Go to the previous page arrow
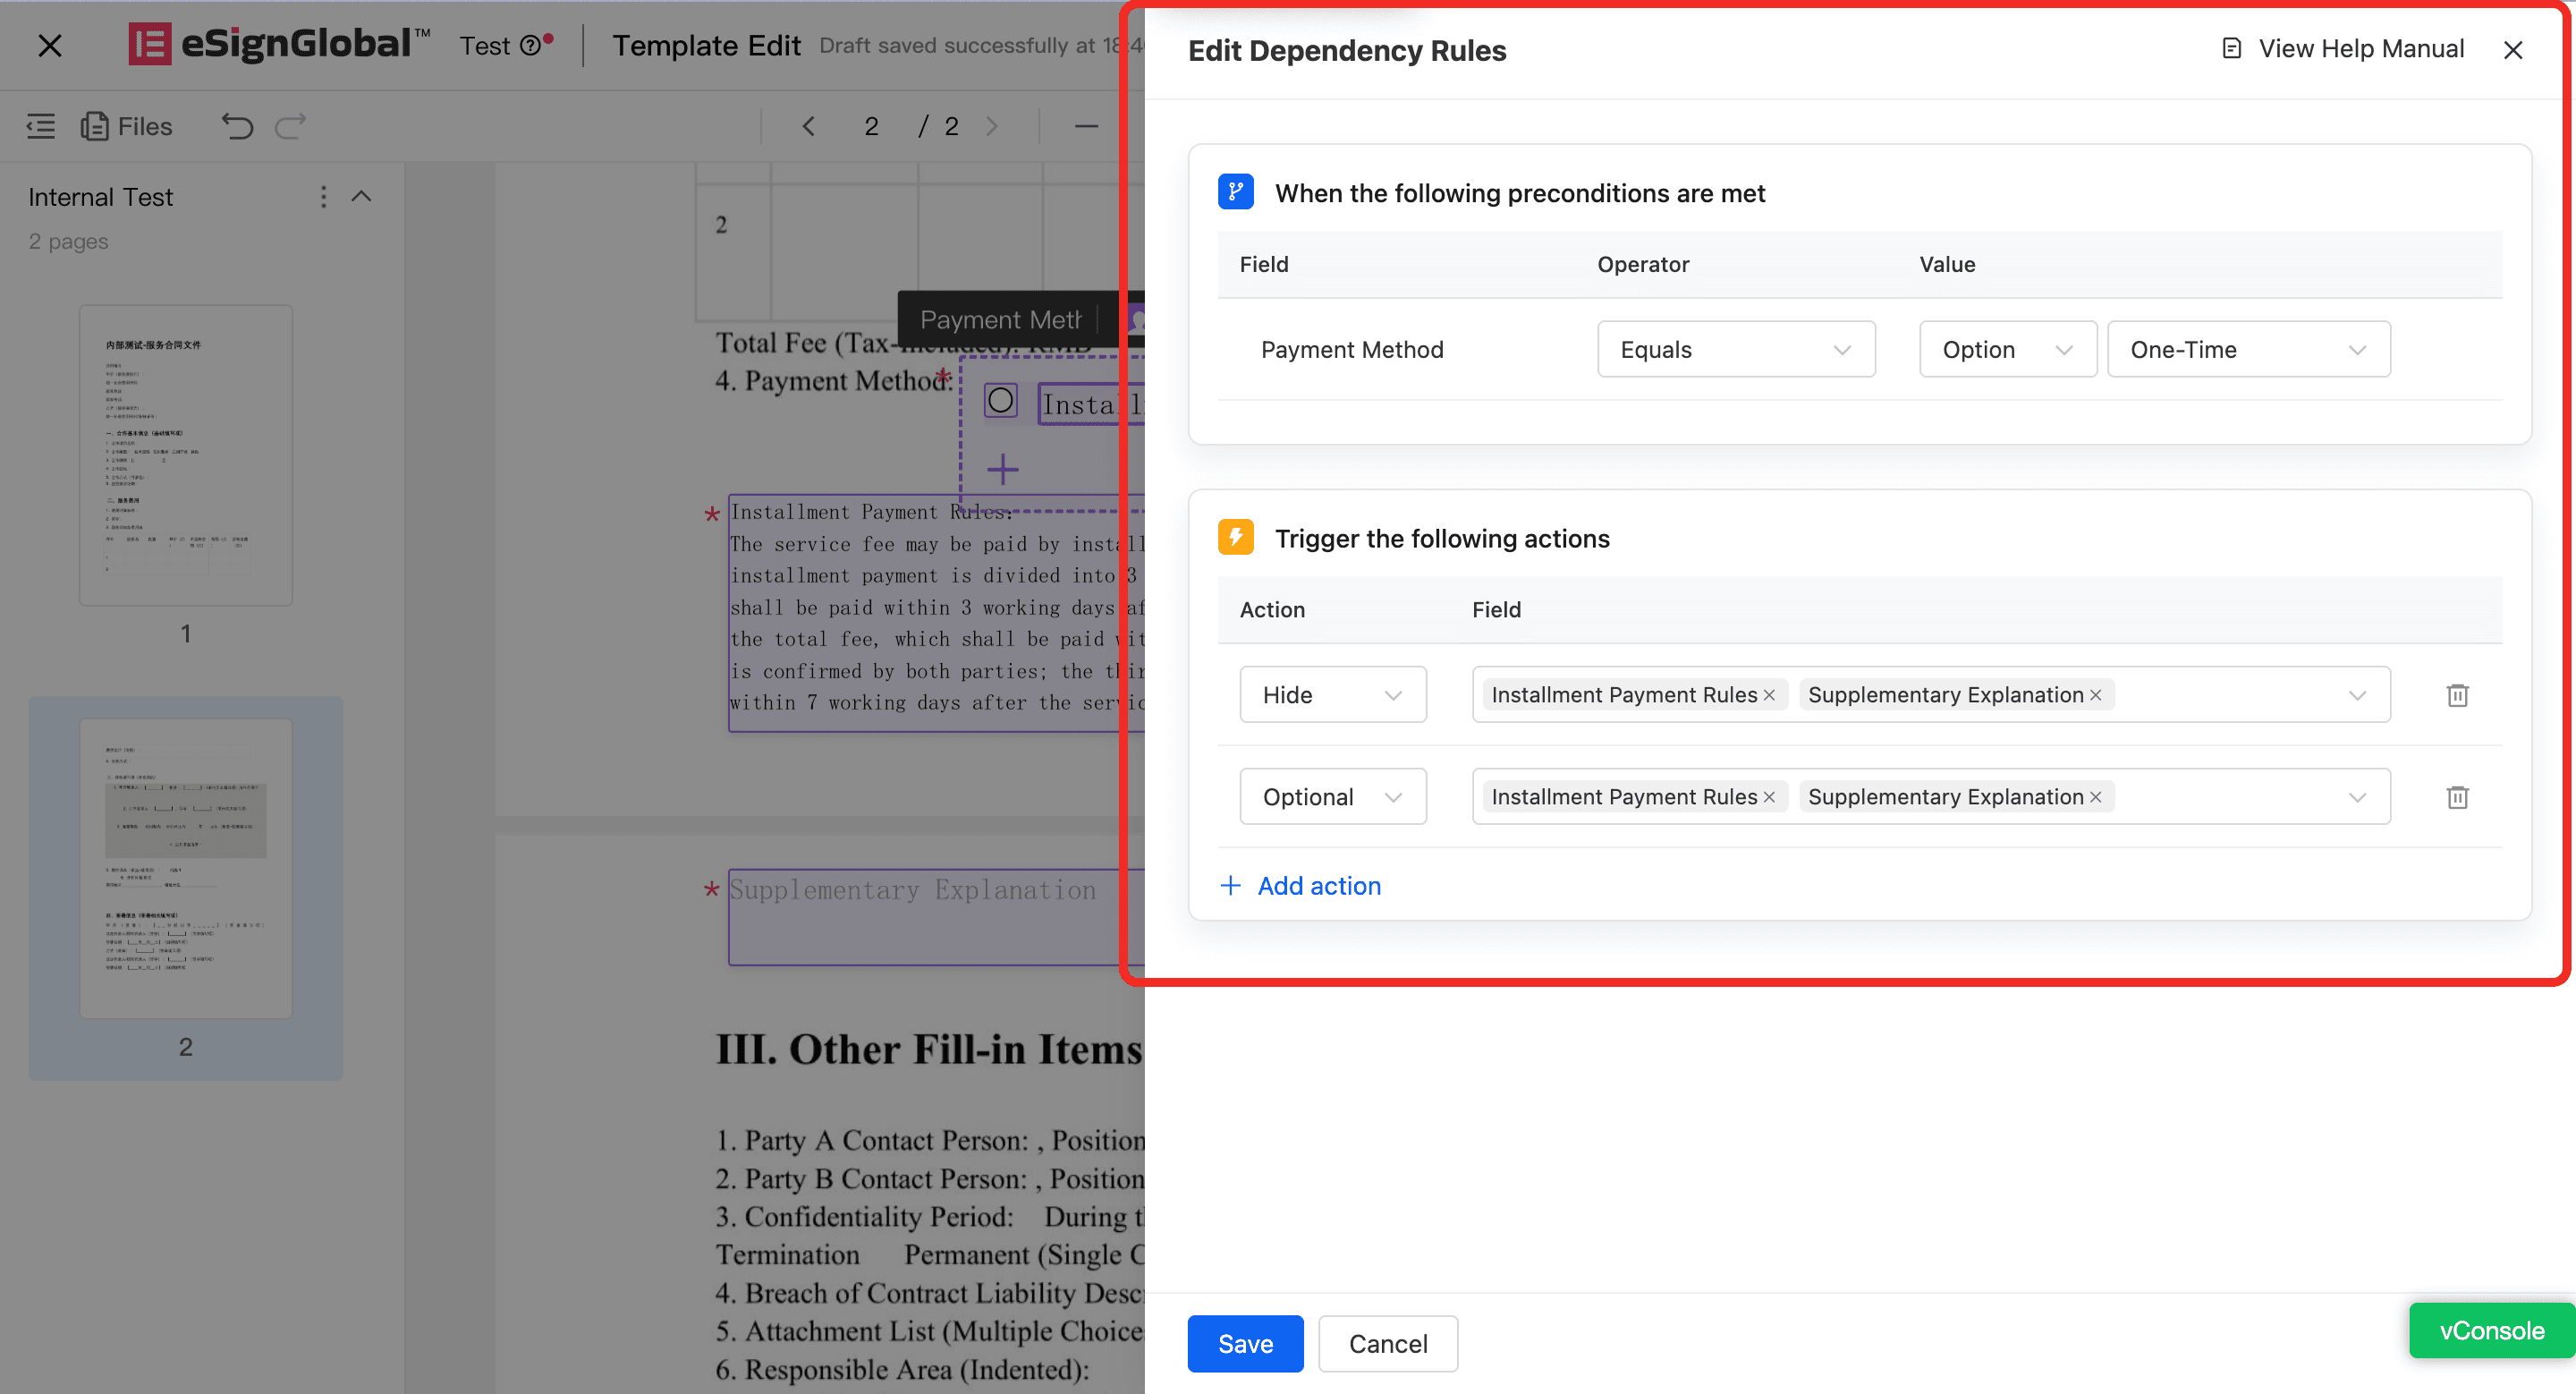 809,126
